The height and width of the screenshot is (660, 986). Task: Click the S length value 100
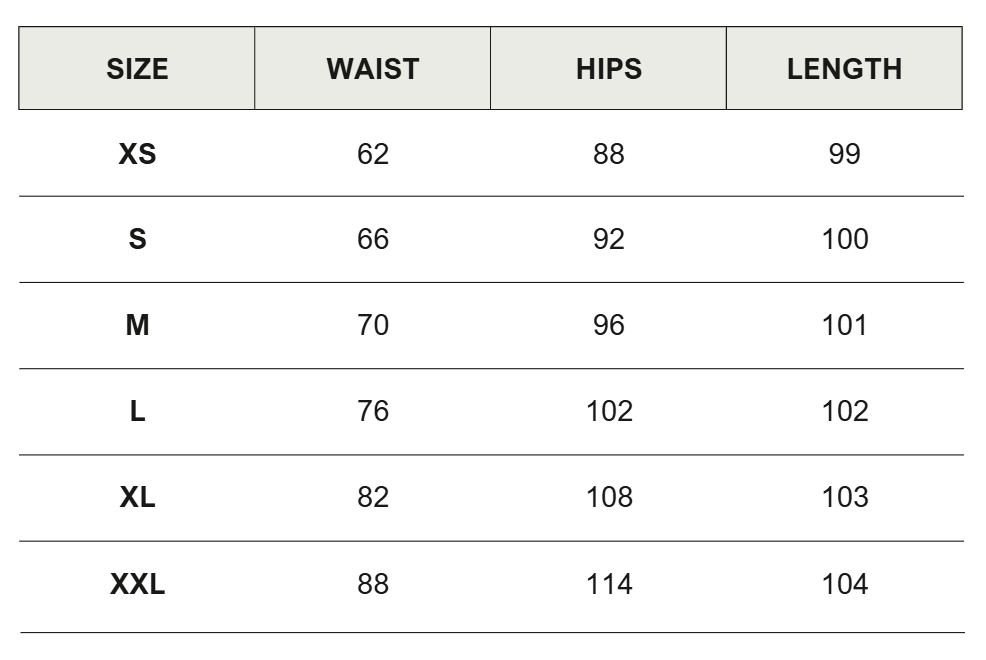pos(845,240)
